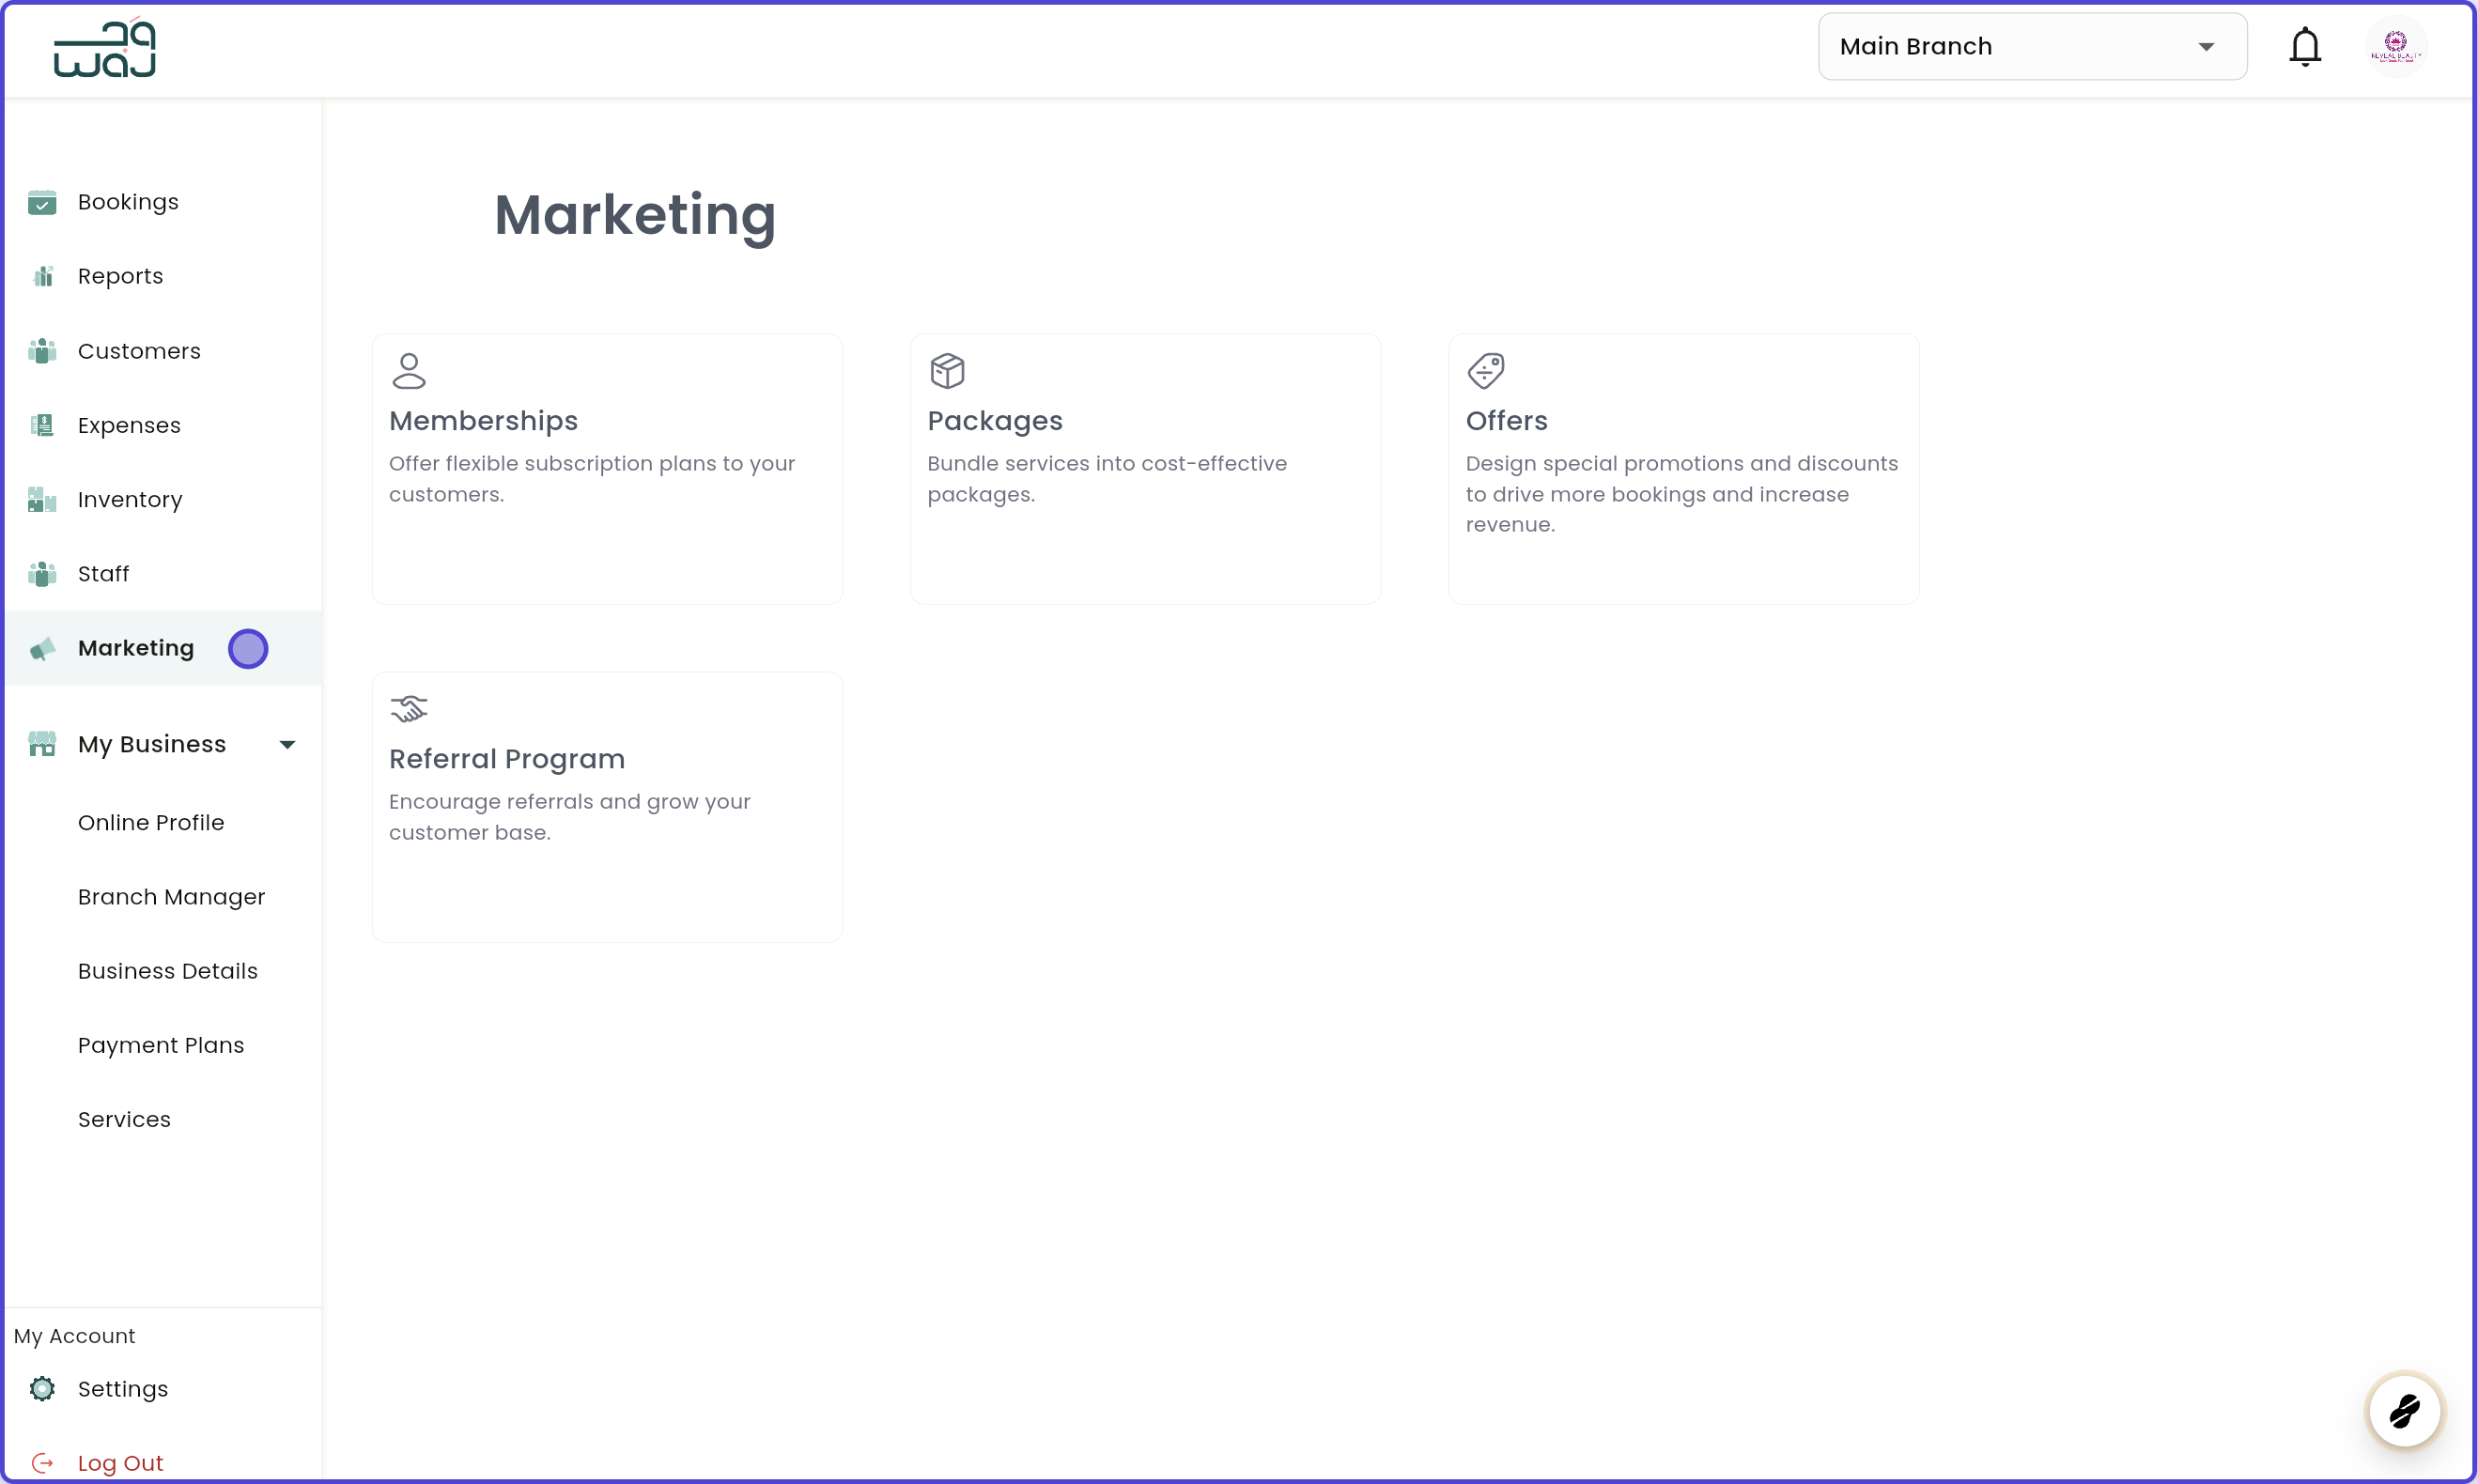Screen dimensions: 2478x1484
Task: Open the Referral Program card
Action: tap(607, 807)
